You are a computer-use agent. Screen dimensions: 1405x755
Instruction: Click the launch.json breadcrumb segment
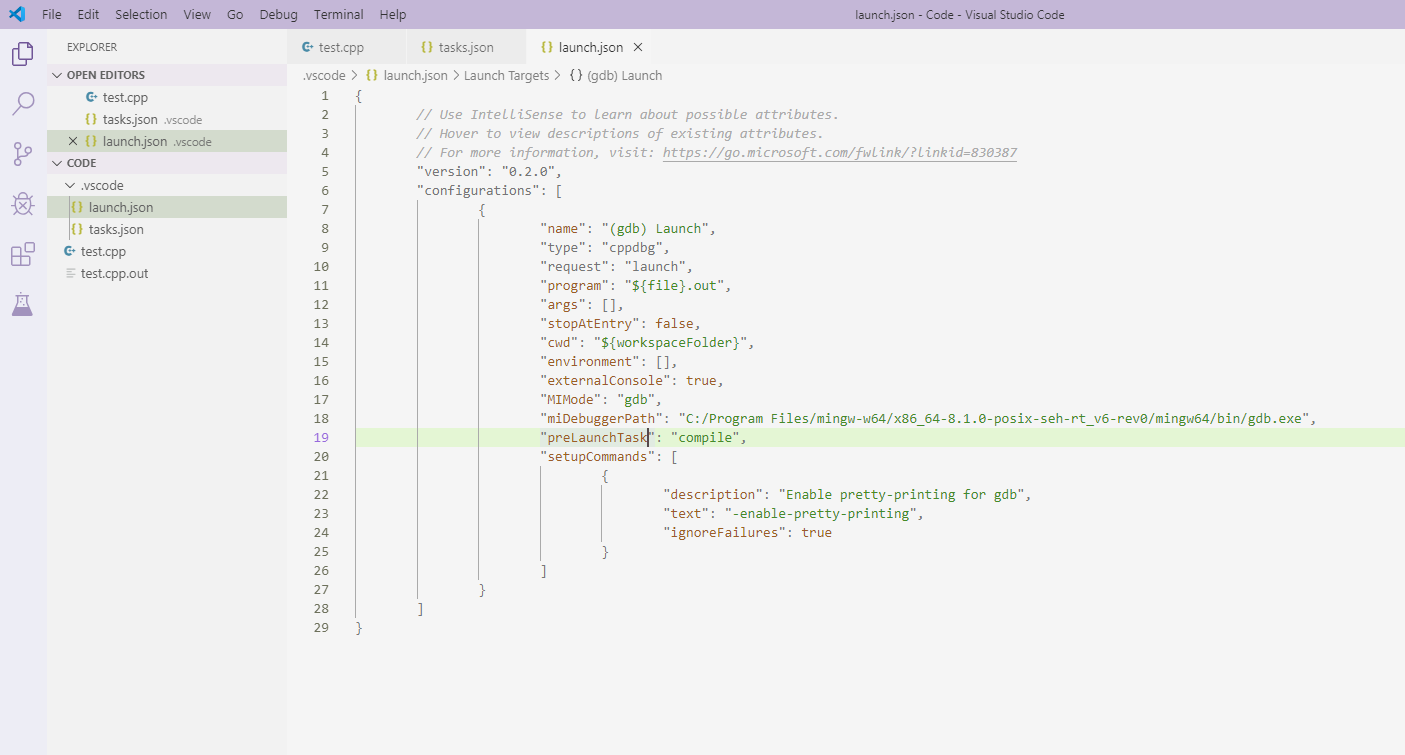pyautogui.click(x=406, y=75)
